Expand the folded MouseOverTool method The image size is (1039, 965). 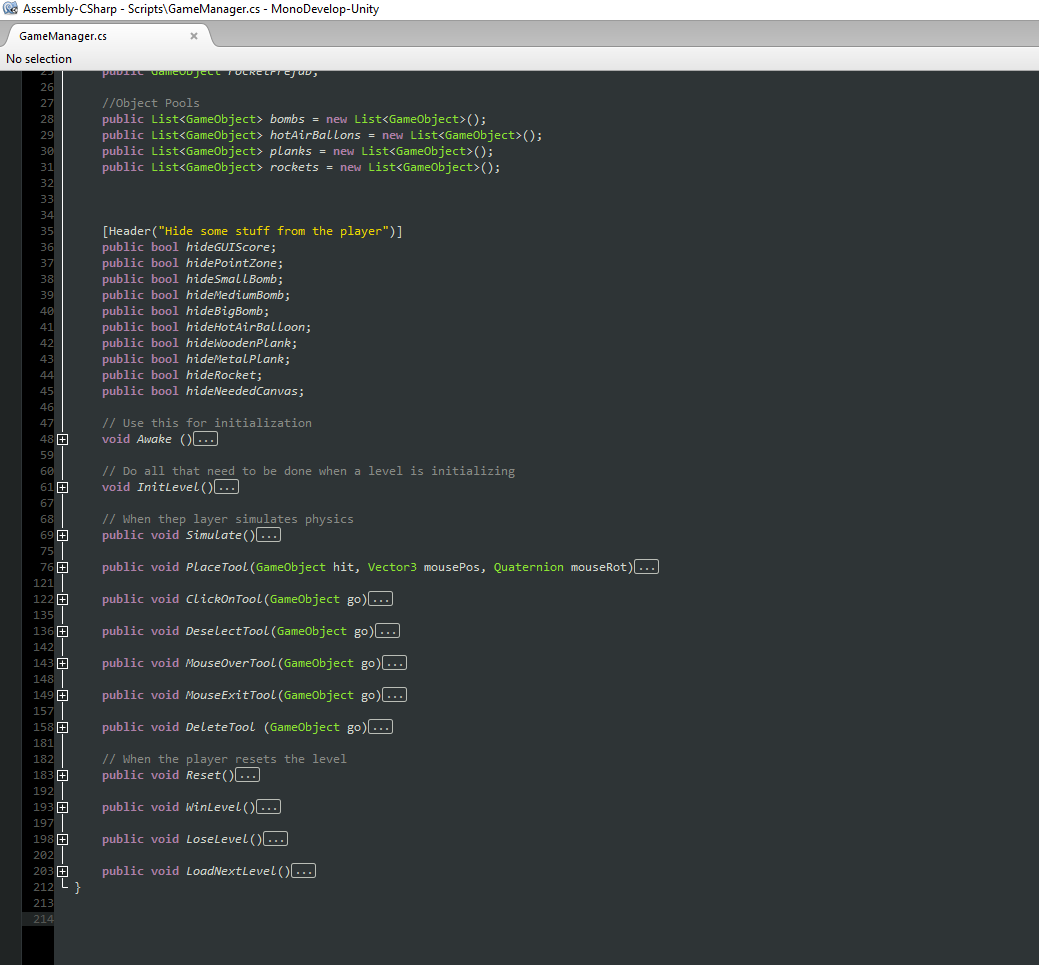62,663
